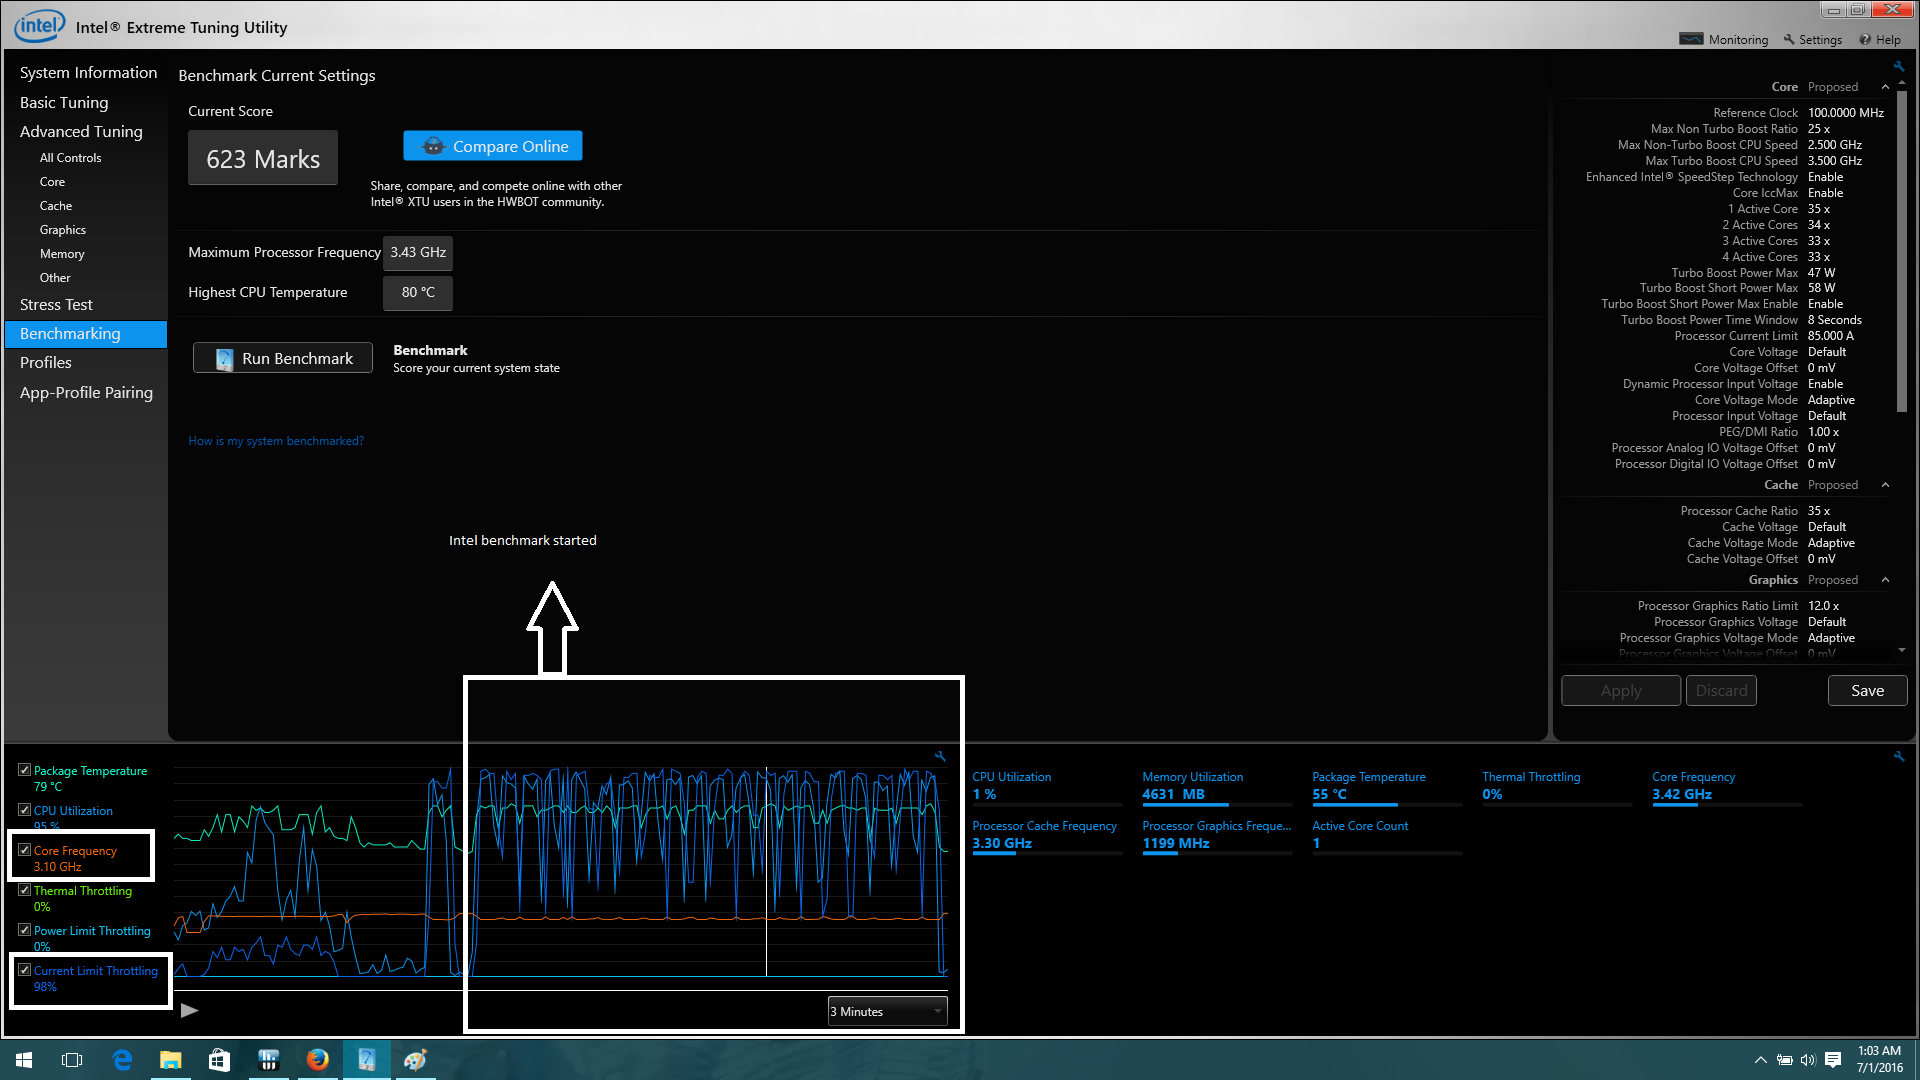Click the wrench icon above the monitor tiles

click(1898, 757)
